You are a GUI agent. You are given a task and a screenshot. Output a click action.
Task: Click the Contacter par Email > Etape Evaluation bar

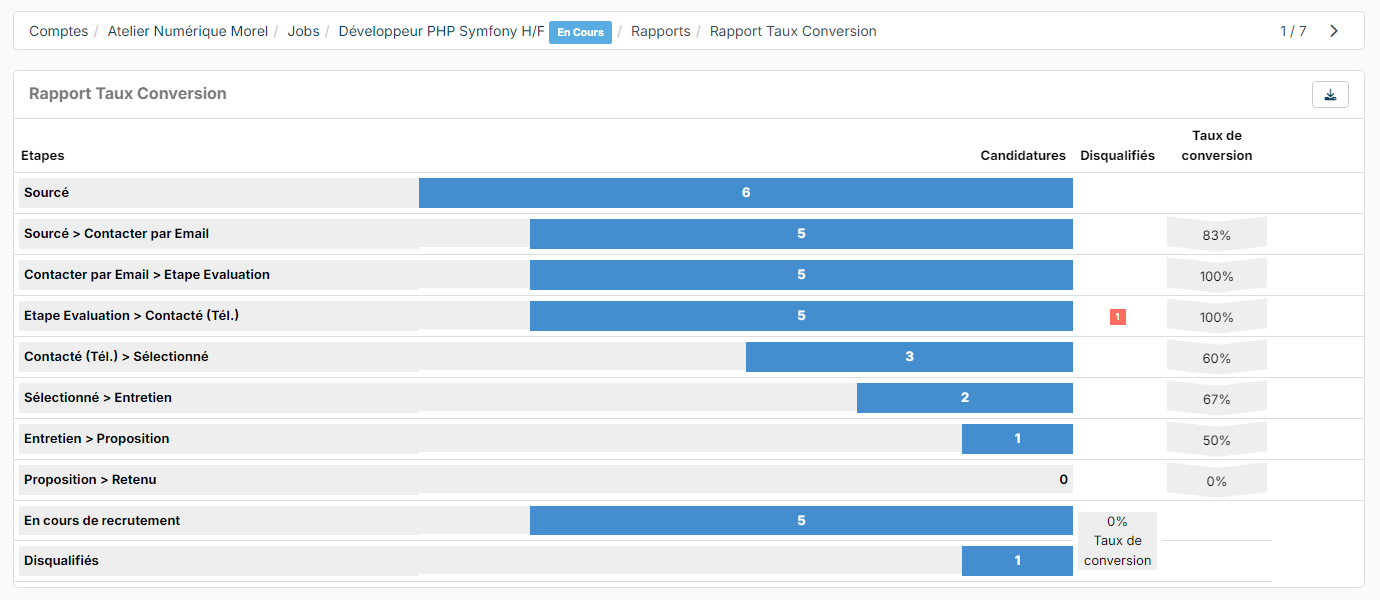(x=801, y=275)
